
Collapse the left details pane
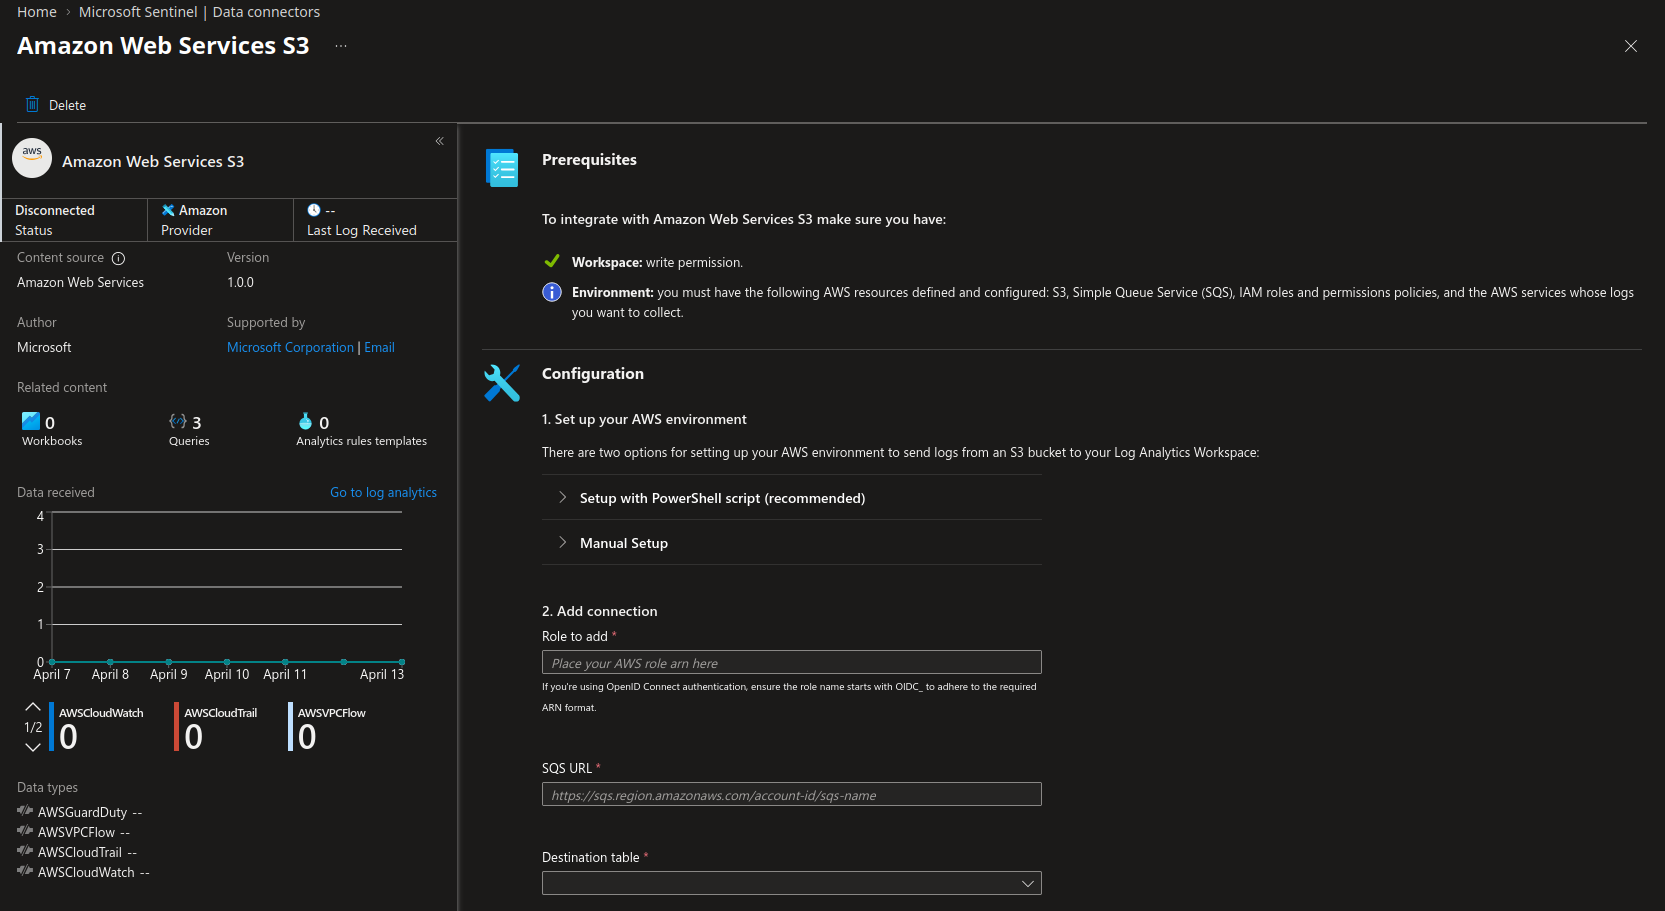pos(439,141)
